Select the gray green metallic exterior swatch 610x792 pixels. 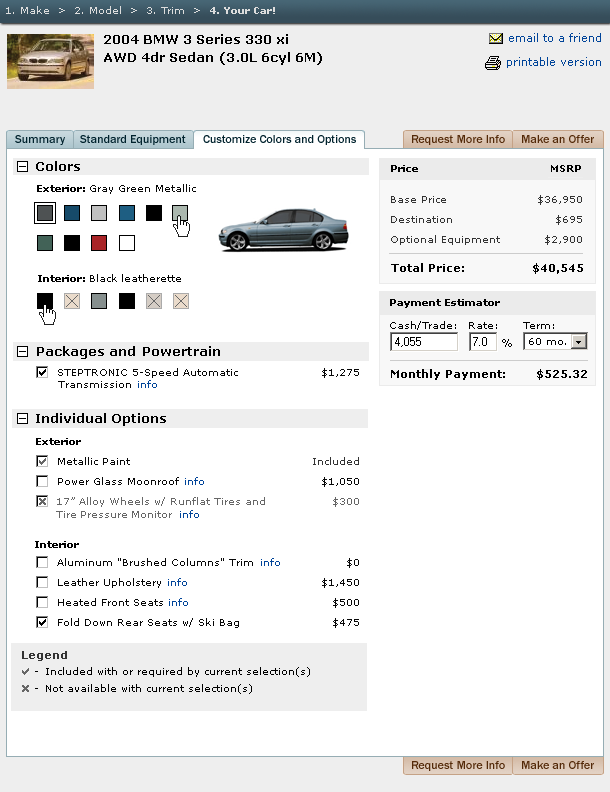pyautogui.click(x=180, y=212)
